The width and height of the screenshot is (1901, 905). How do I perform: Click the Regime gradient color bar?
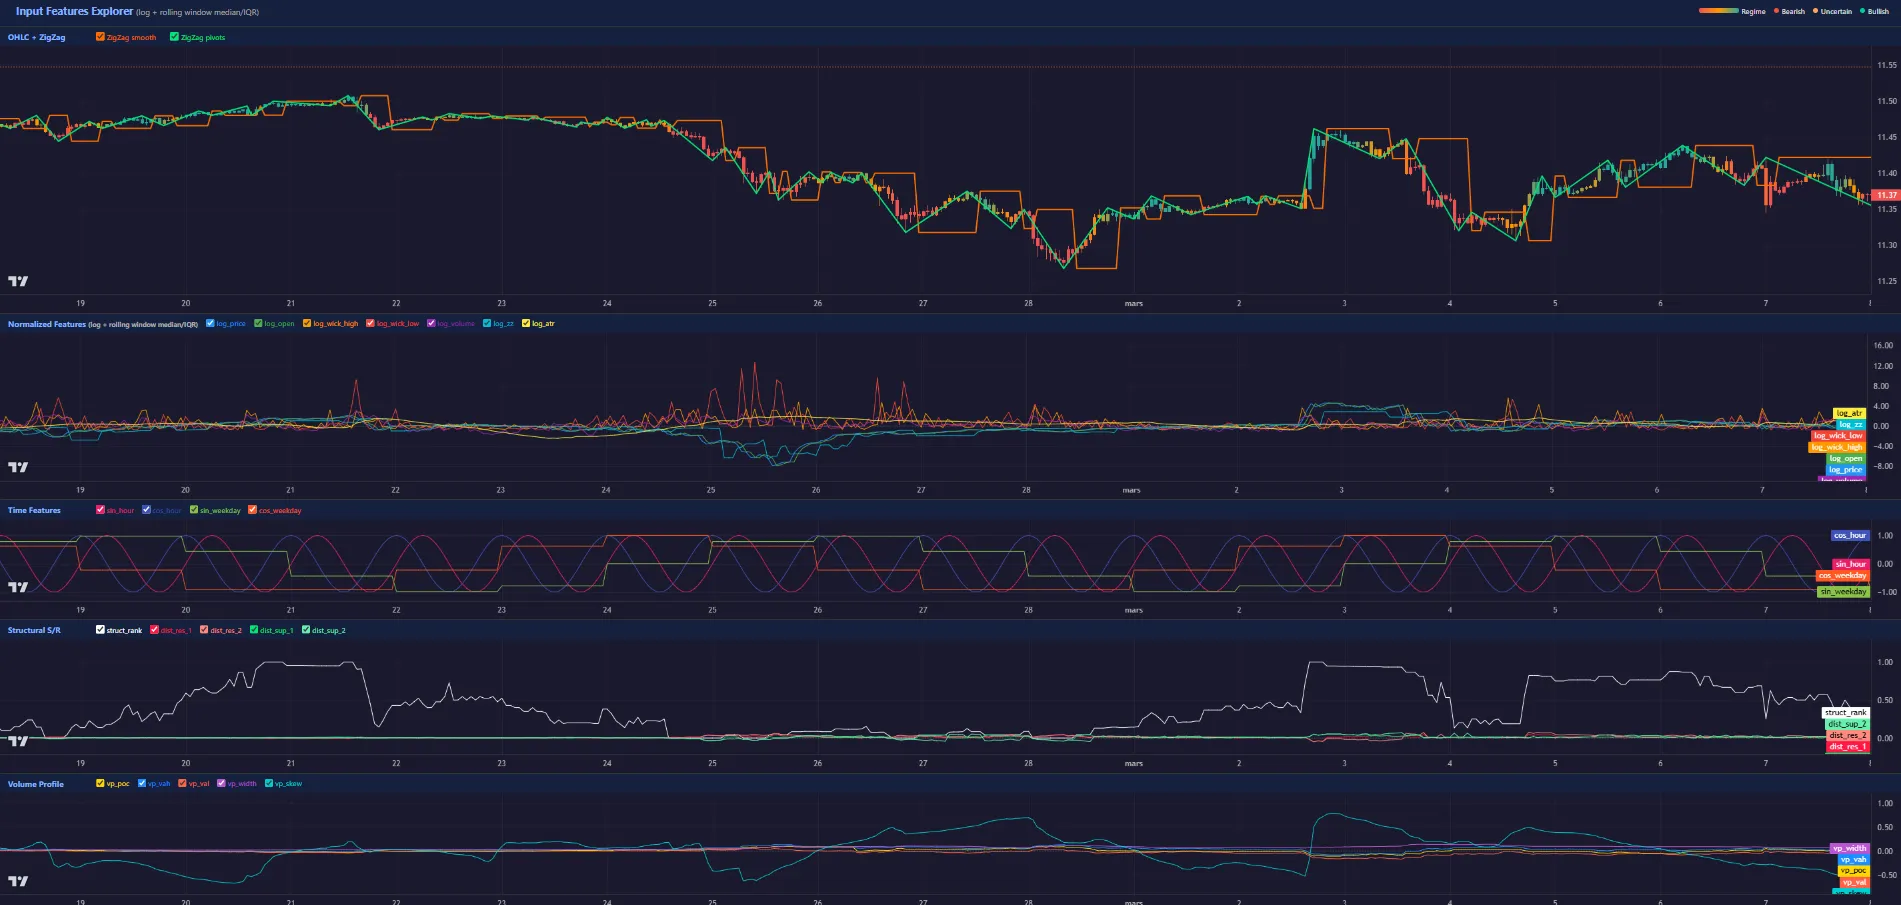click(1718, 11)
